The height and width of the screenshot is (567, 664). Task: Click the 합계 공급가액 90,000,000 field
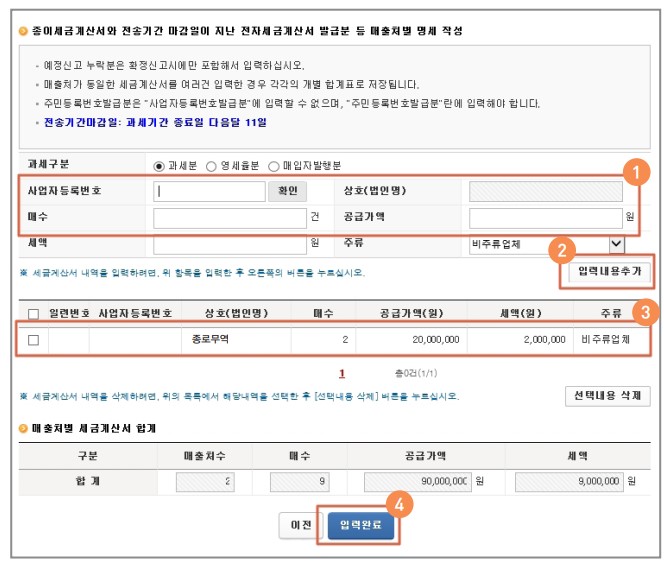pyautogui.click(x=418, y=482)
